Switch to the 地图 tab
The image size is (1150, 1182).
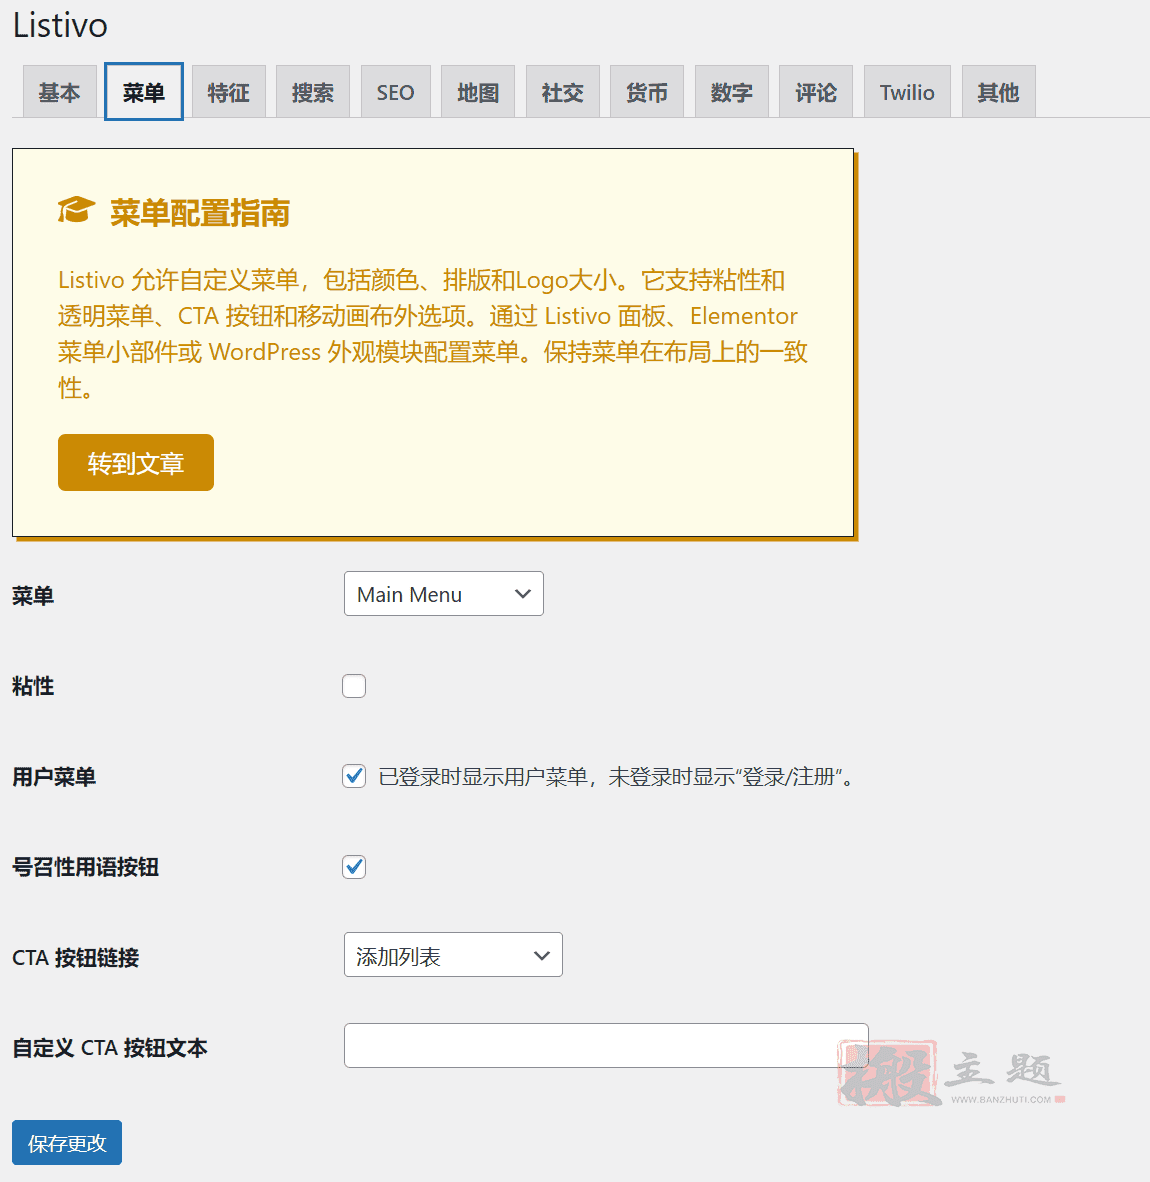click(478, 92)
